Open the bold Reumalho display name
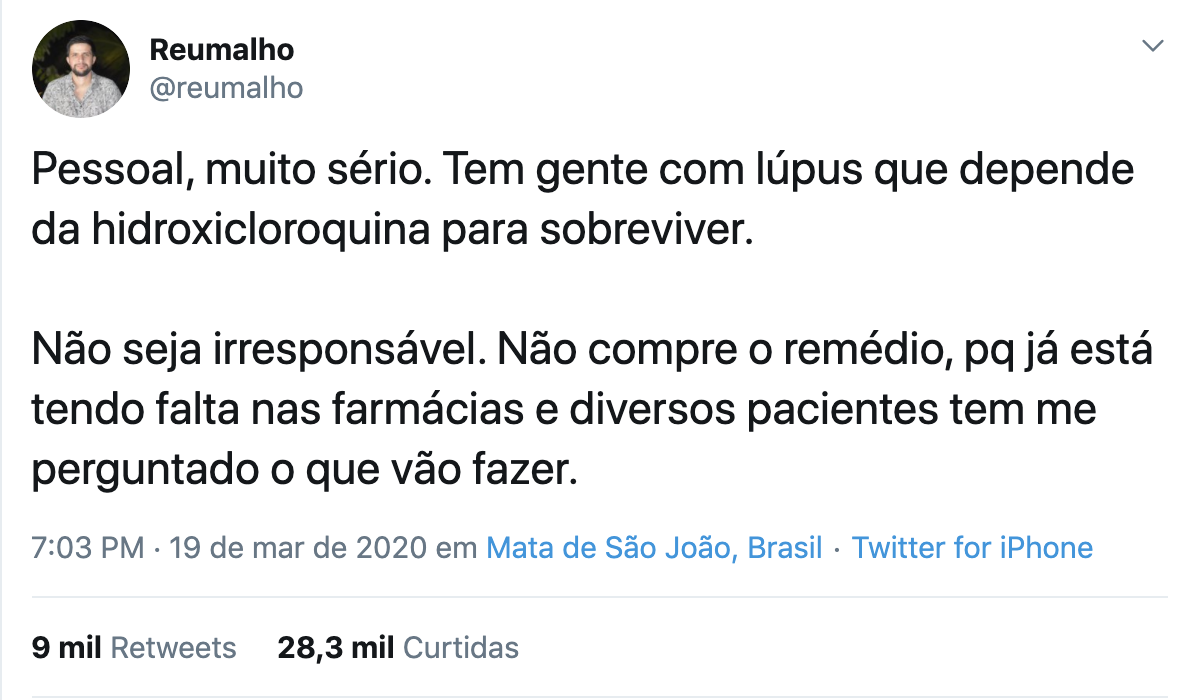 [x=222, y=50]
